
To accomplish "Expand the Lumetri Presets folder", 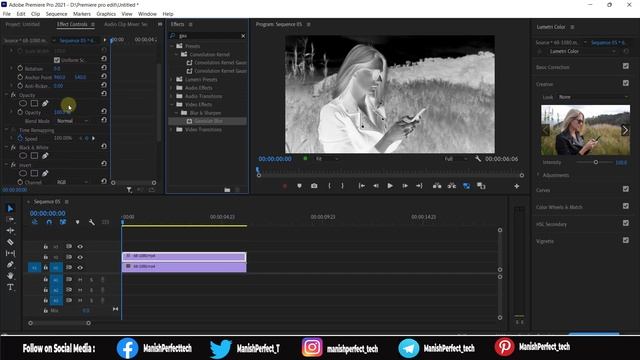I will coord(171,79).
